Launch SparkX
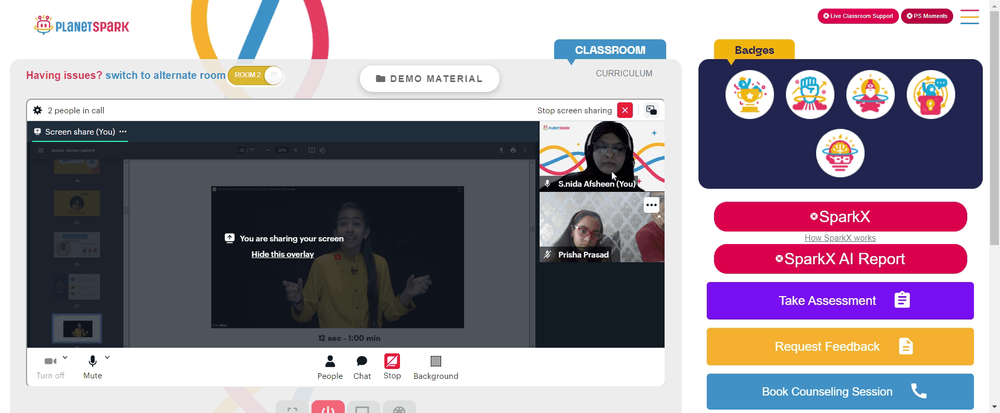 coord(840,217)
